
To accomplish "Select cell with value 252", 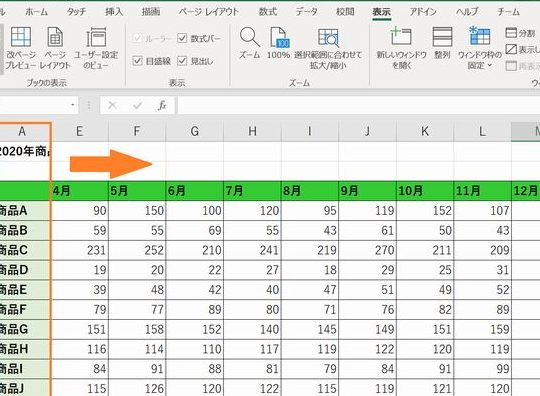I will coord(137,250).
